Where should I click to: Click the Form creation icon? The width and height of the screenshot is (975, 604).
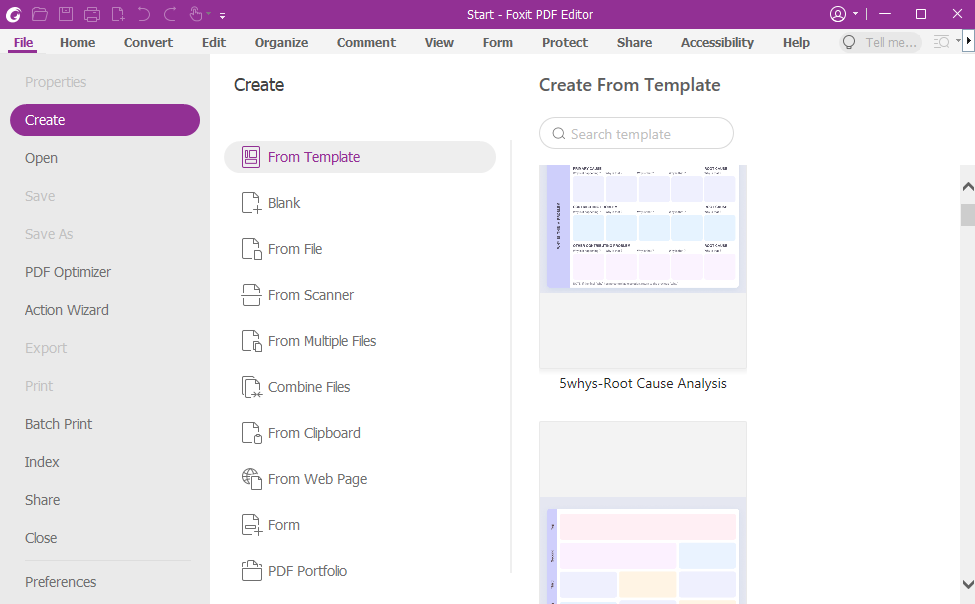251,525
